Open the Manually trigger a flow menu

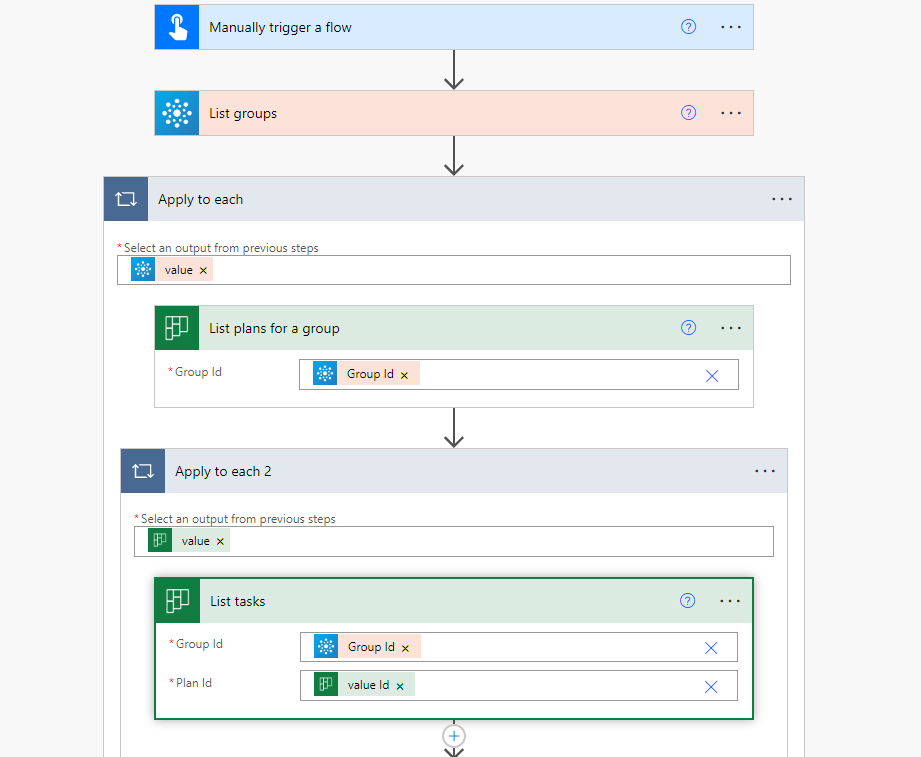730,27
